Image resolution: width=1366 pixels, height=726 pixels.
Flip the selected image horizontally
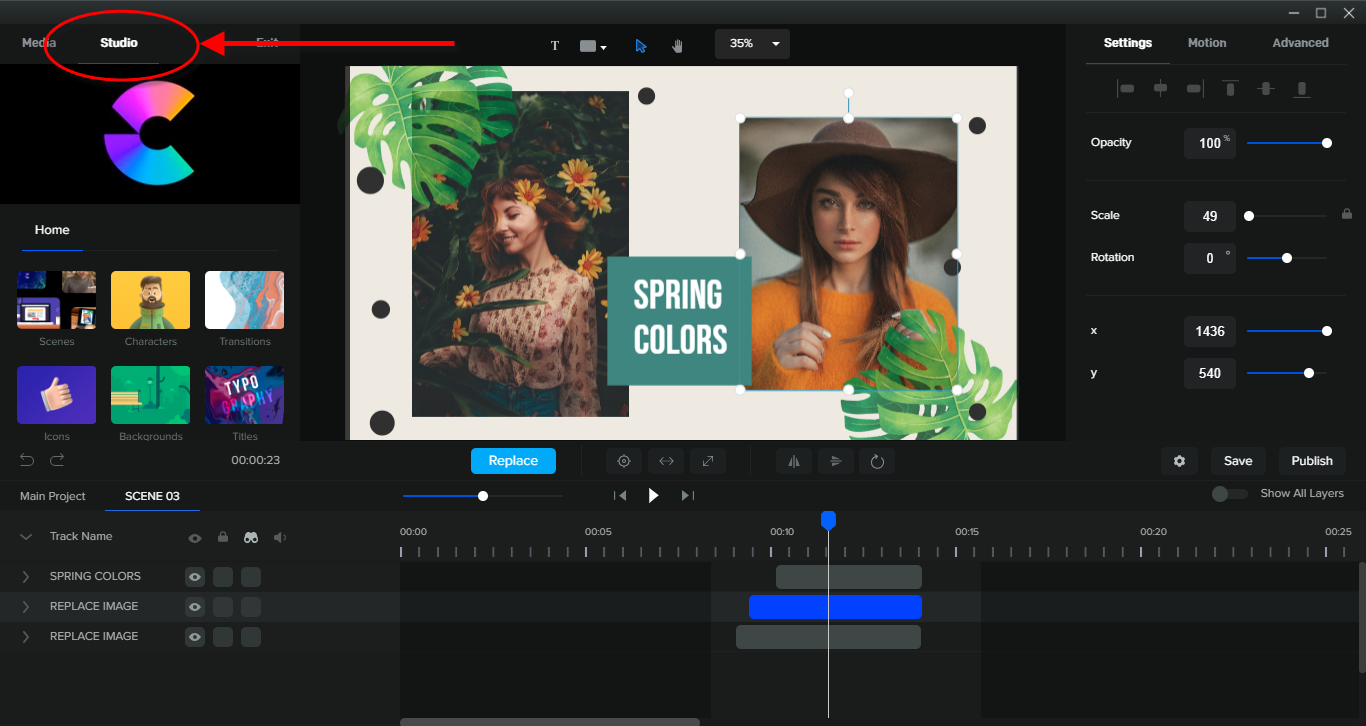point(794,461)
